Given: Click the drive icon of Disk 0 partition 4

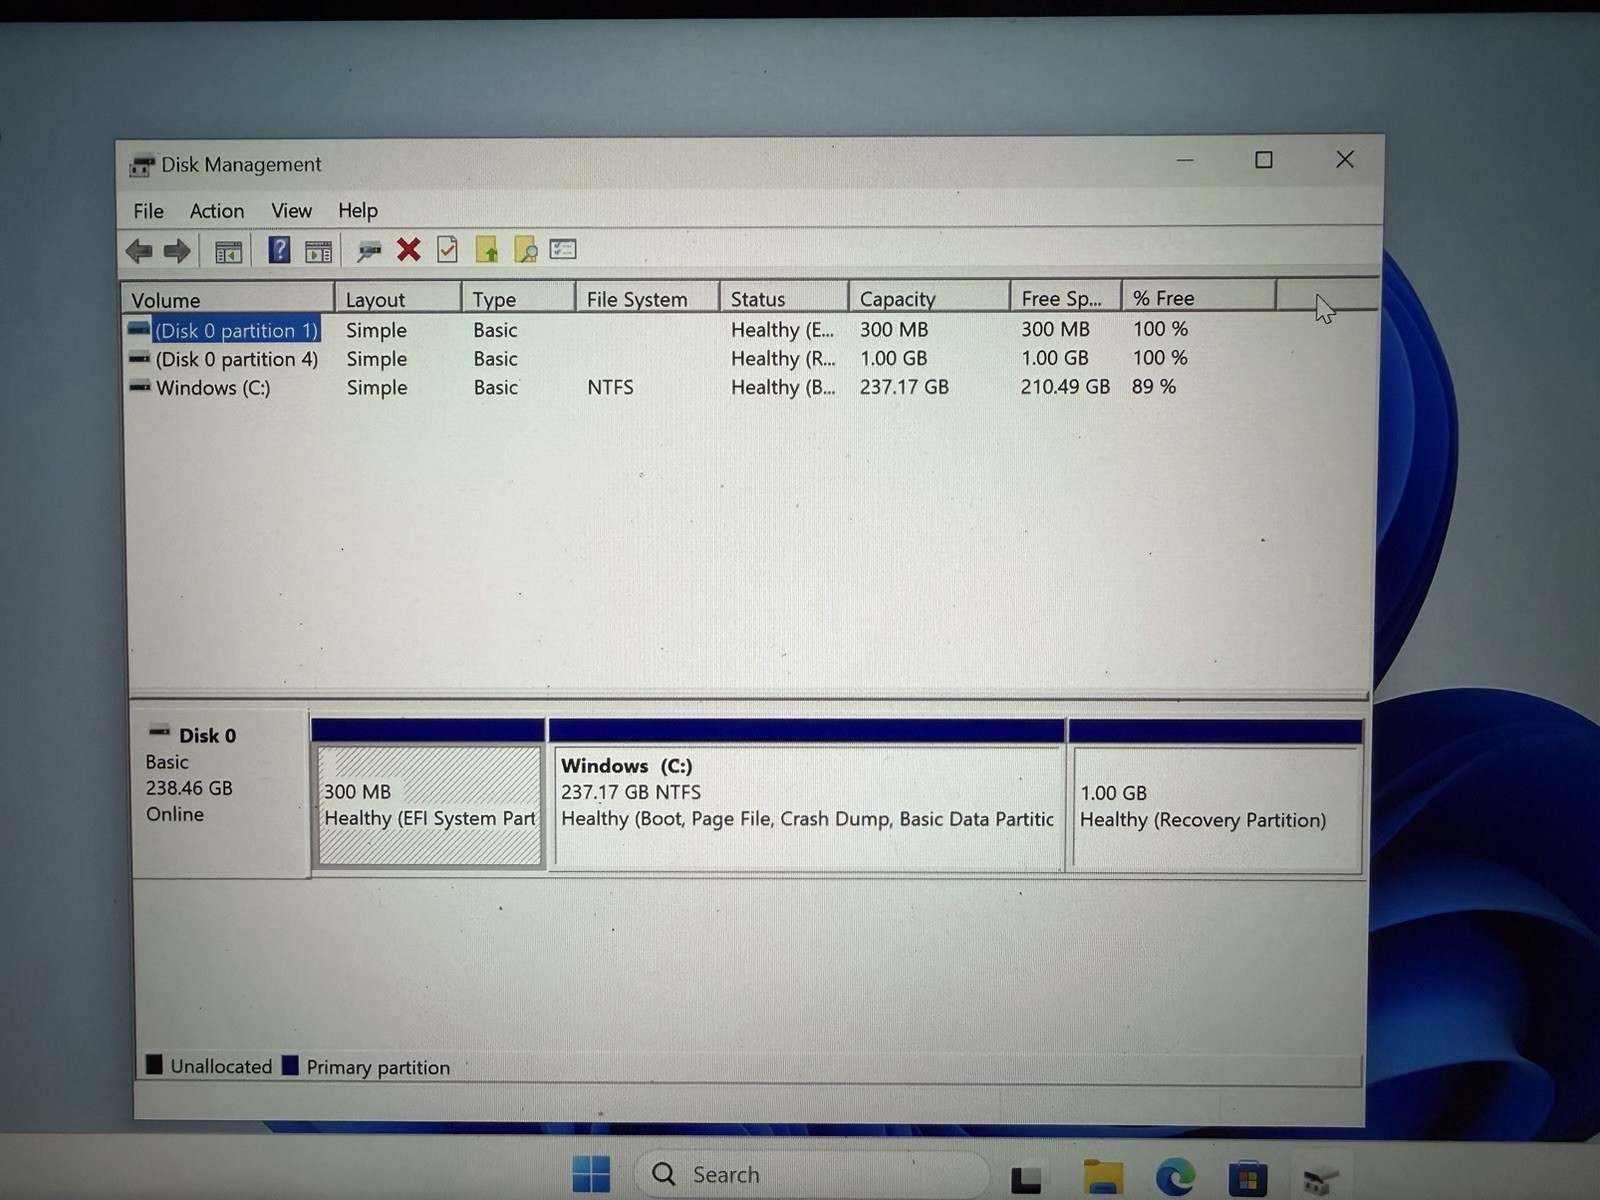Looking at the screenshot, I should (139, 358).
